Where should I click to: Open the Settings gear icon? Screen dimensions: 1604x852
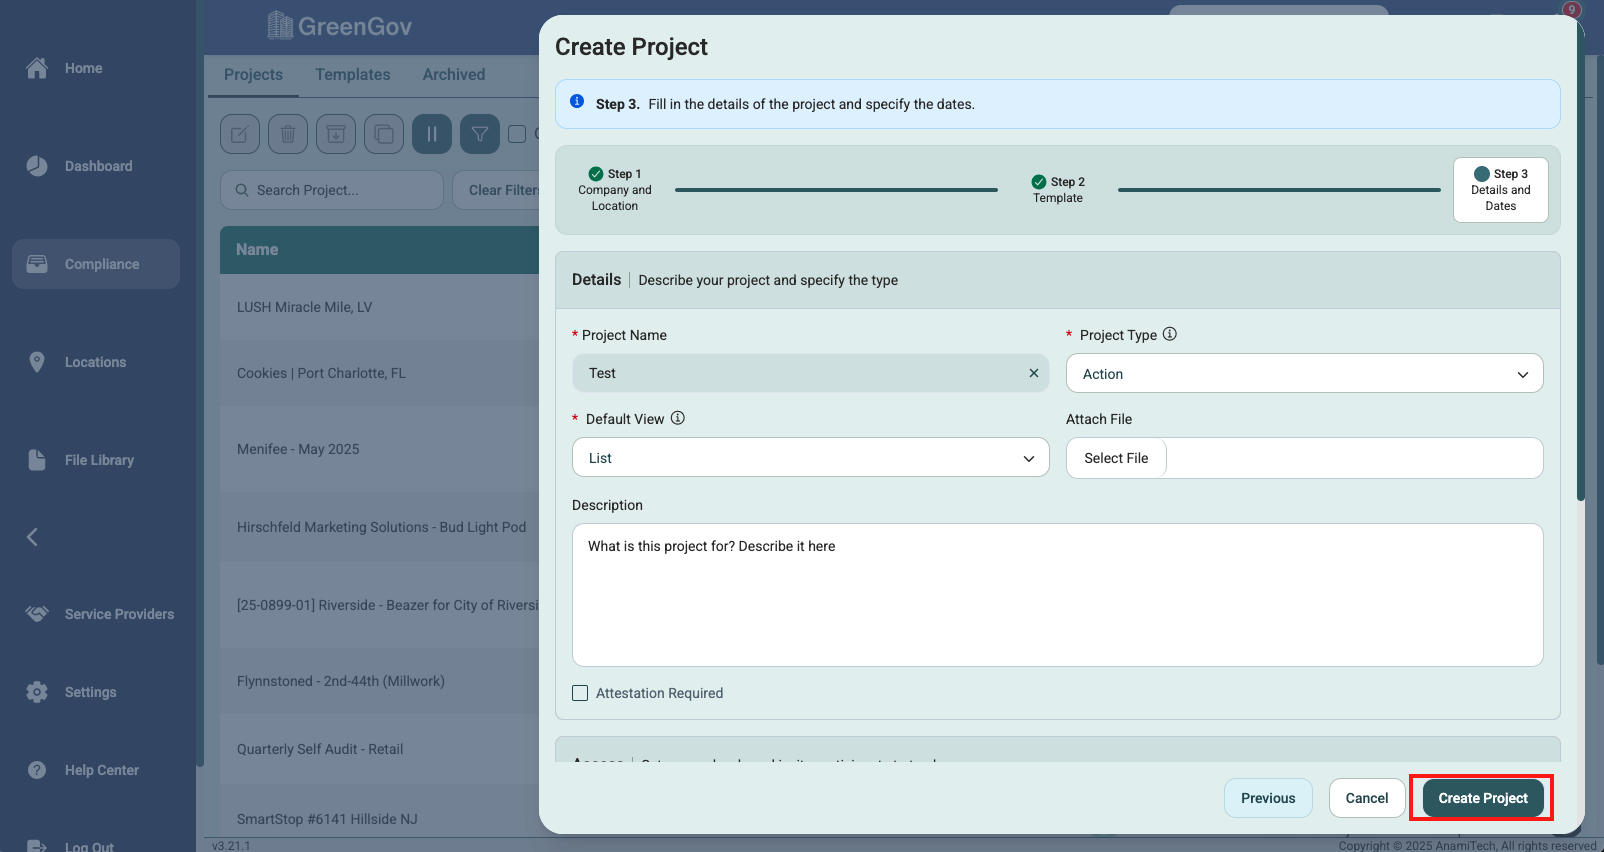pos(37,692)
